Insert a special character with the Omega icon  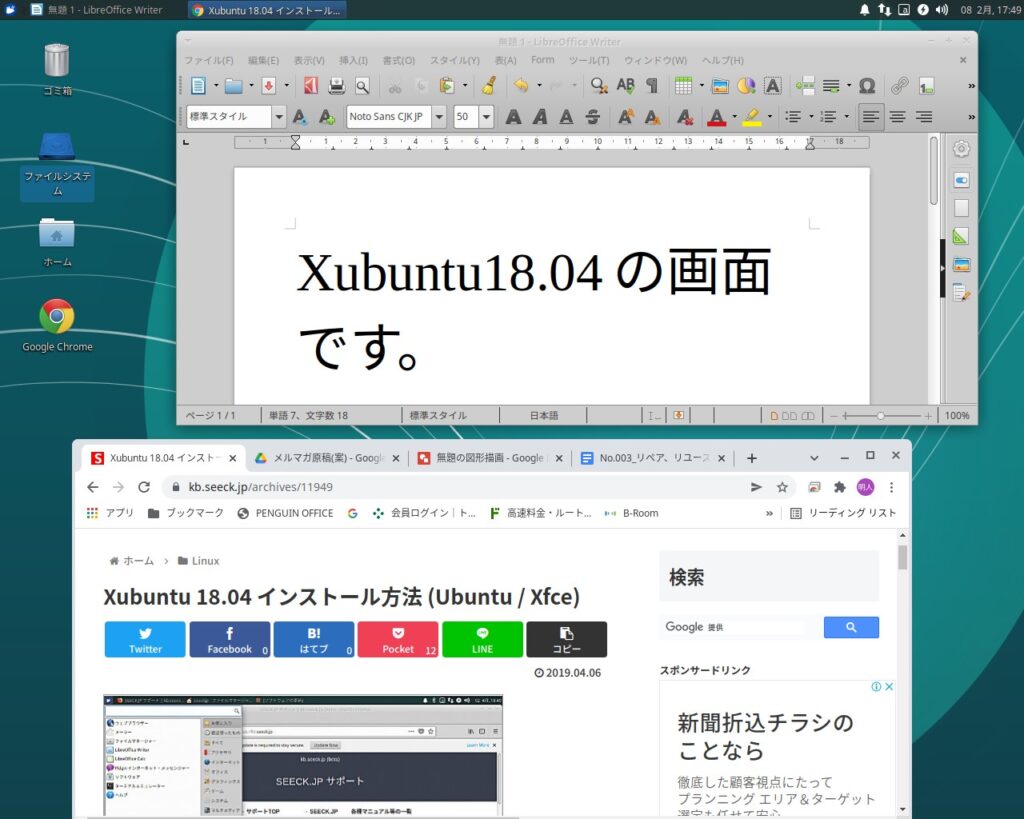tap(867, 86)
